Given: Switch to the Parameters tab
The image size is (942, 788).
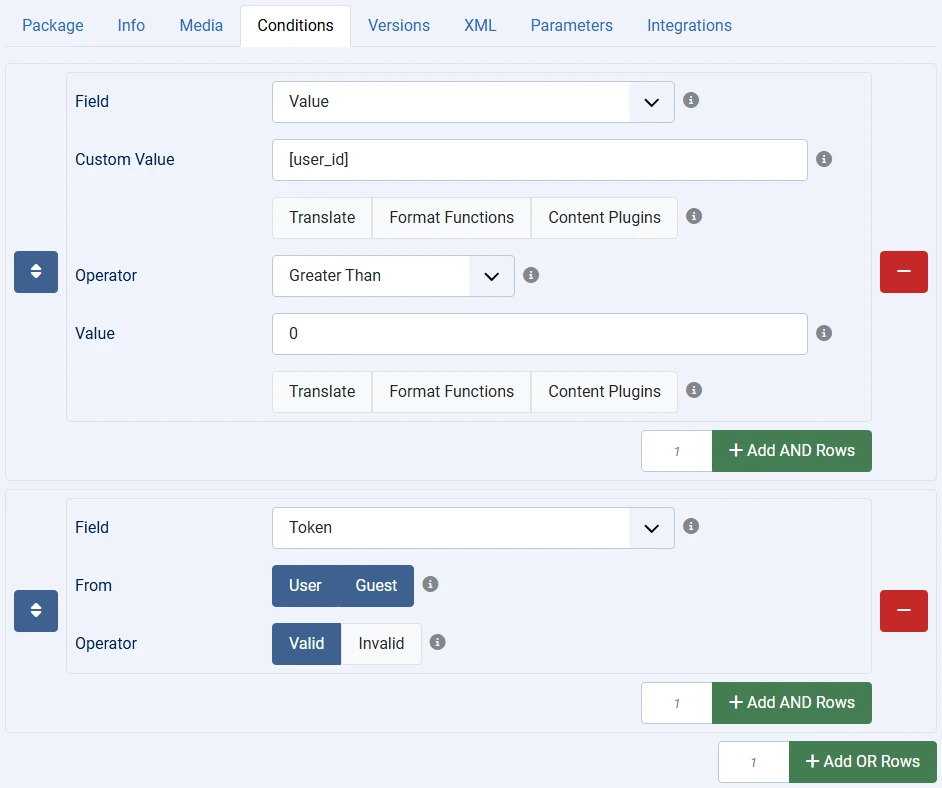Looking at the screenshot, I should (x=571, y=26).
